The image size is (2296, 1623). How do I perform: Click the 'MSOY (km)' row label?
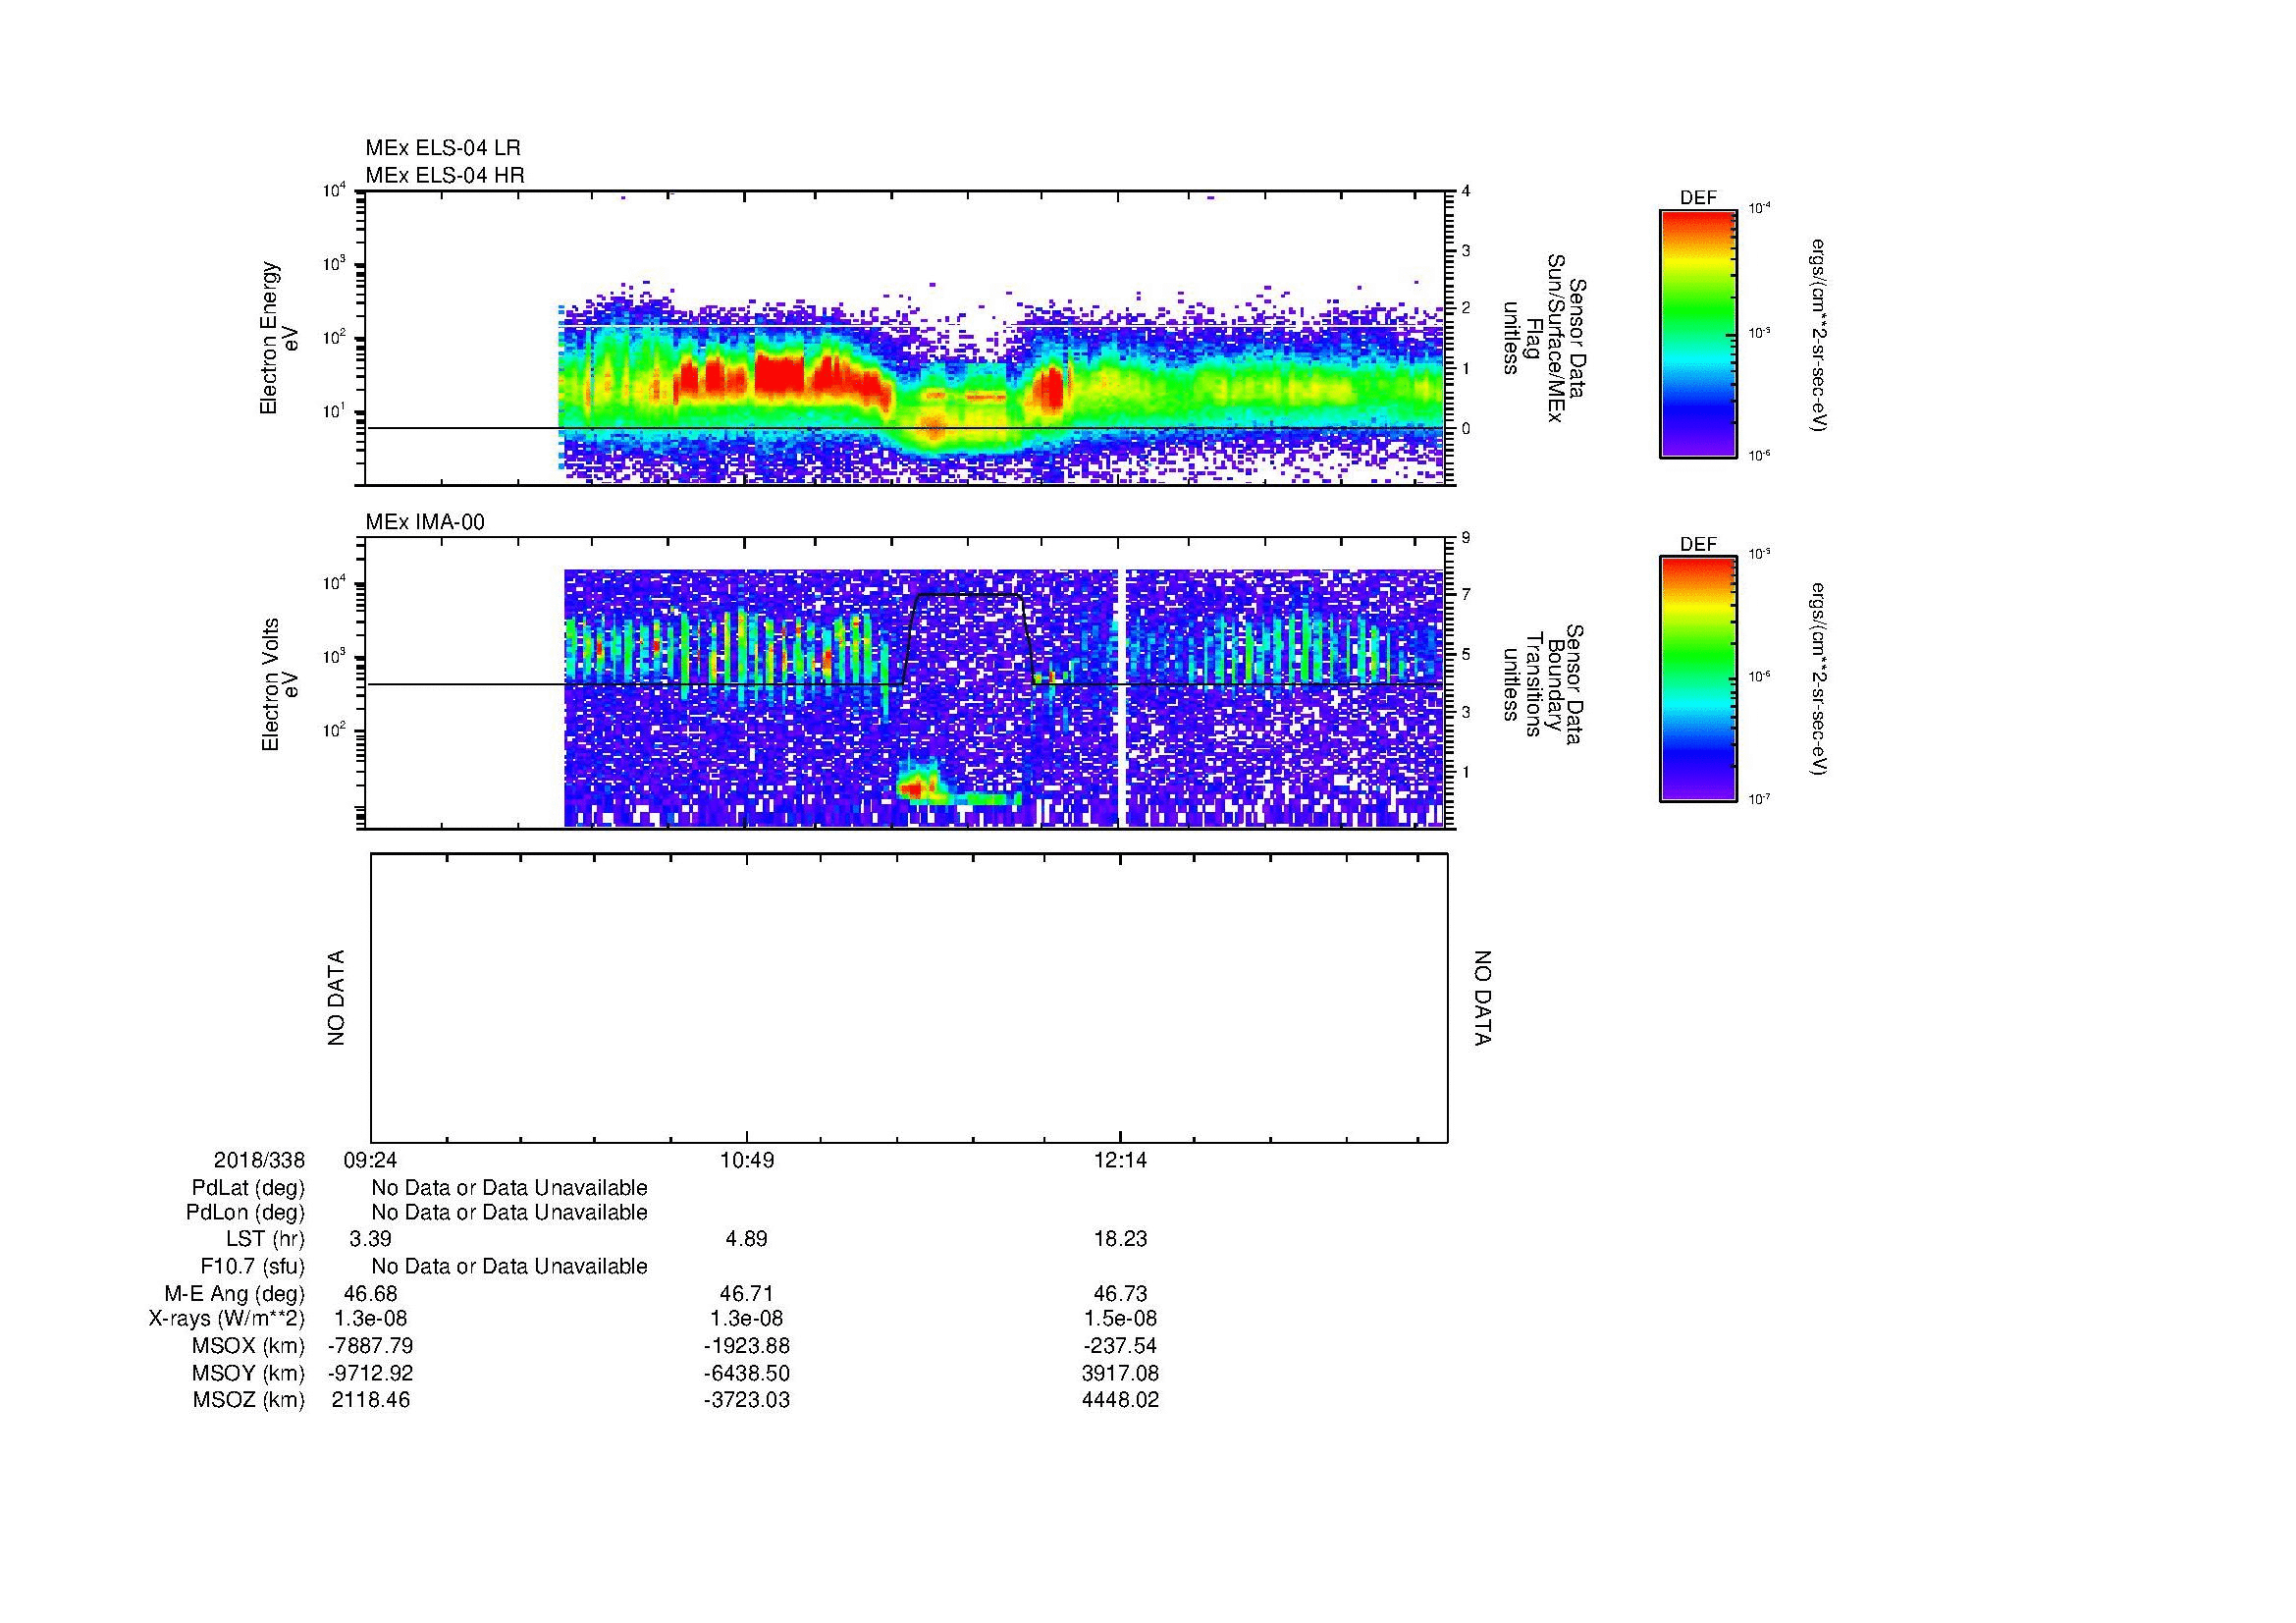pyautogui.click(x=248, y=1373)
